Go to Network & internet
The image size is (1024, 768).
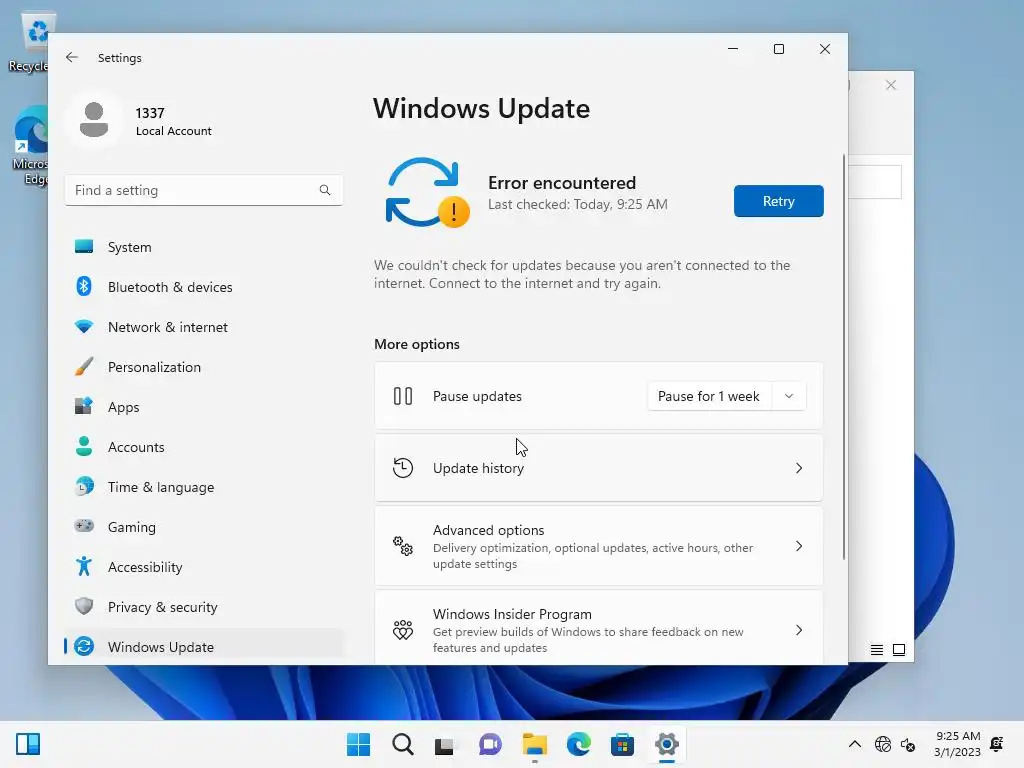point(204,327)
